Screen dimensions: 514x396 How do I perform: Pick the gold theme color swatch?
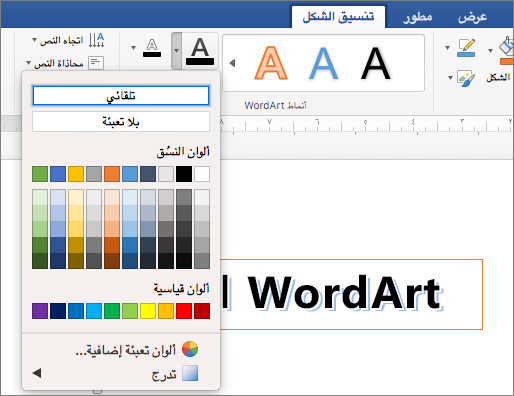click(x=76, y=174)
